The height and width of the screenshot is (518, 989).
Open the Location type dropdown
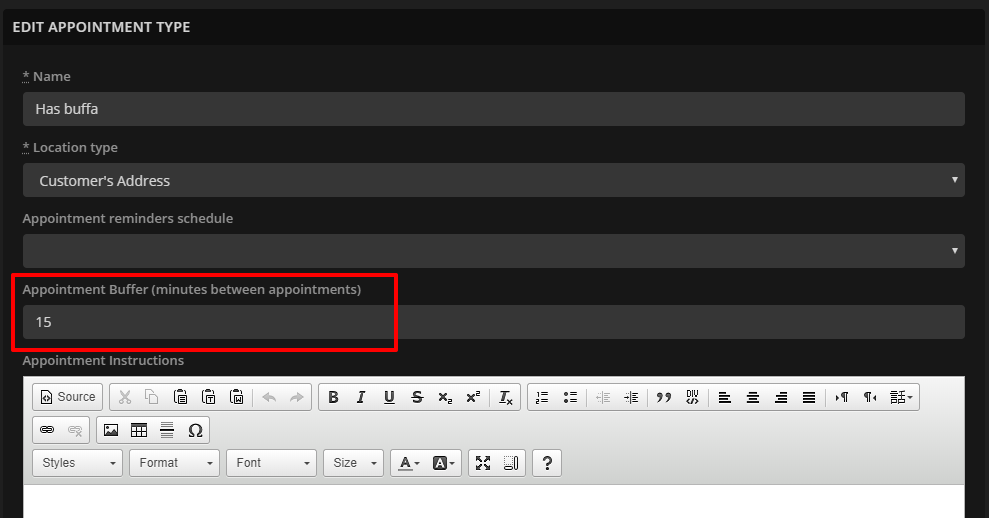click(493, 181)
